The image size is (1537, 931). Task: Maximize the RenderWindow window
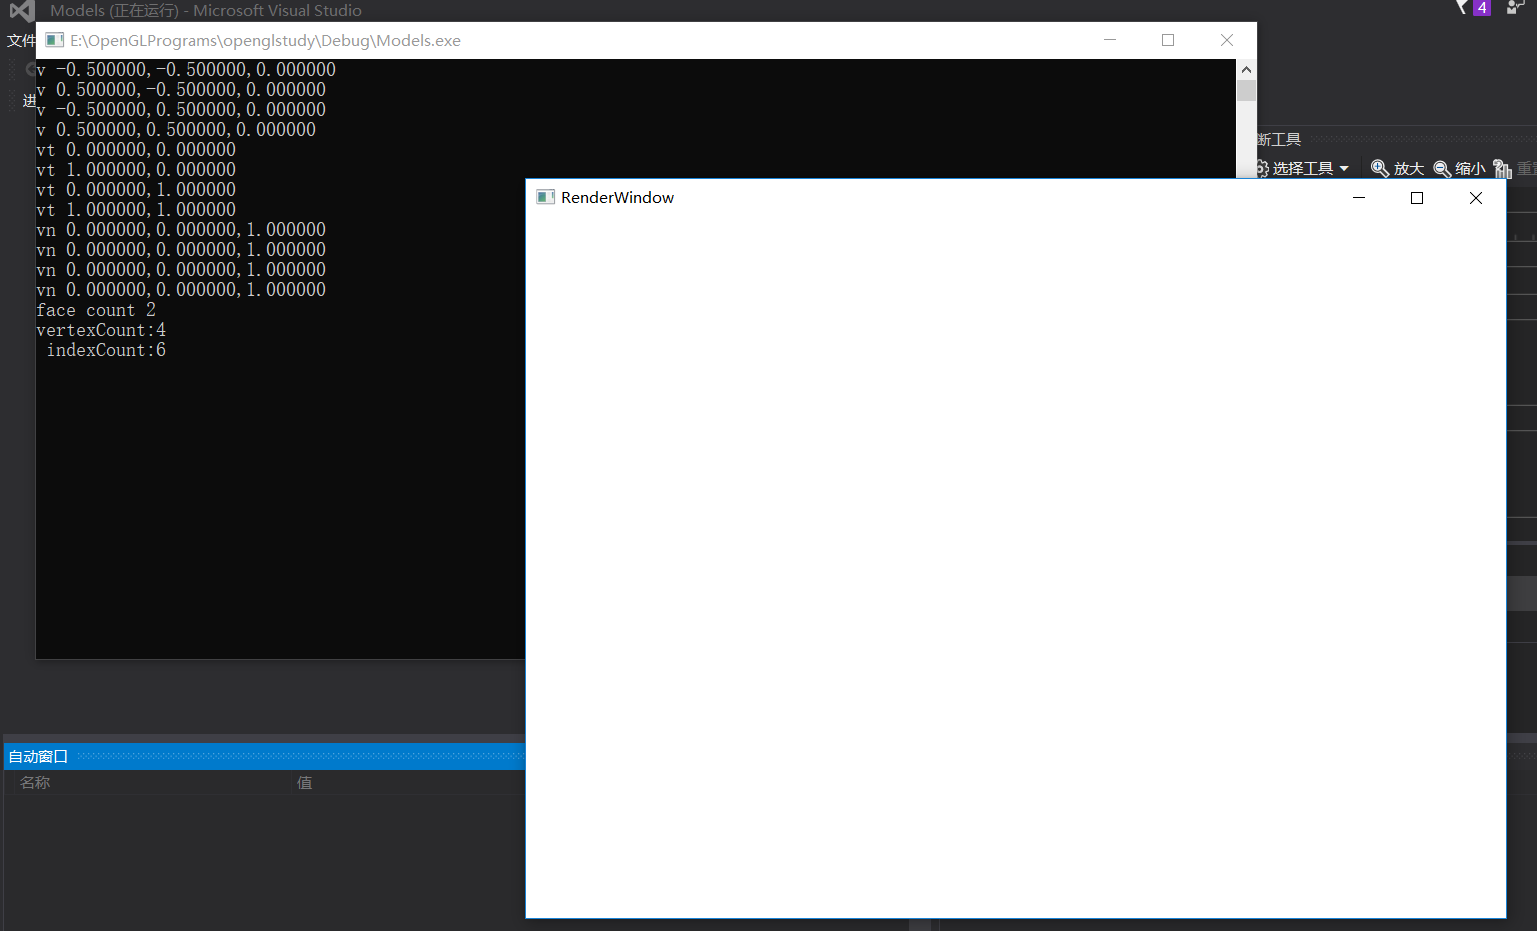(x=1417, y=198)
